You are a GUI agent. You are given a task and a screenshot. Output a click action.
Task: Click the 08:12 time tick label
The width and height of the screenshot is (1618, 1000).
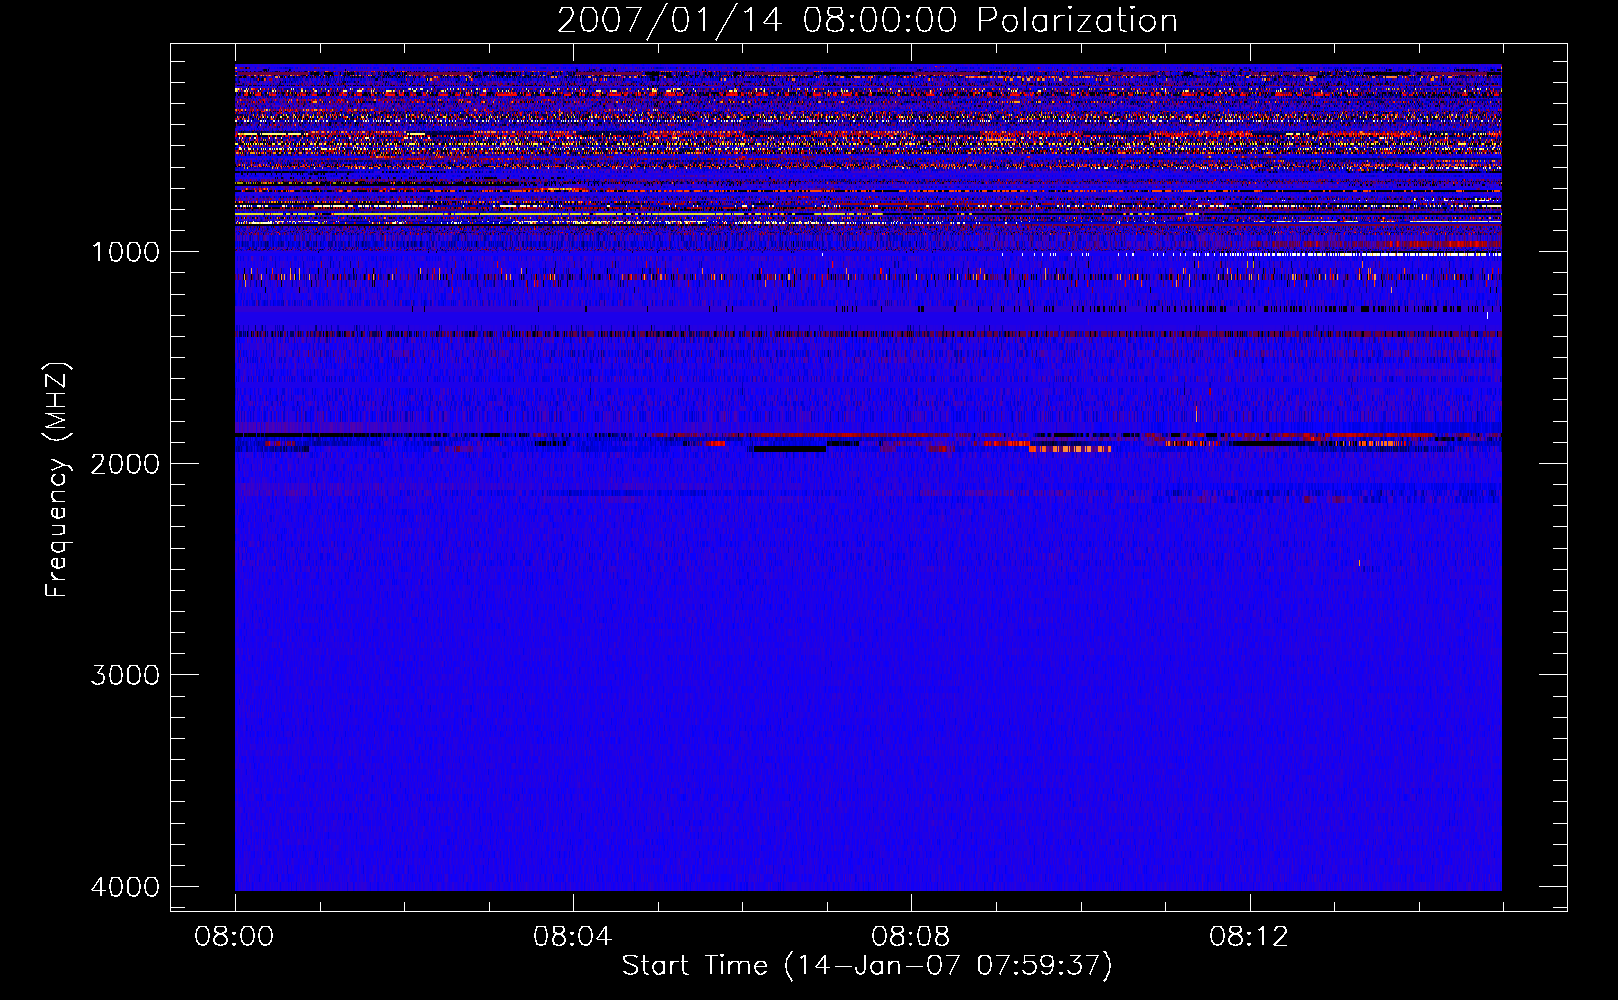[x=1249, y=937]
